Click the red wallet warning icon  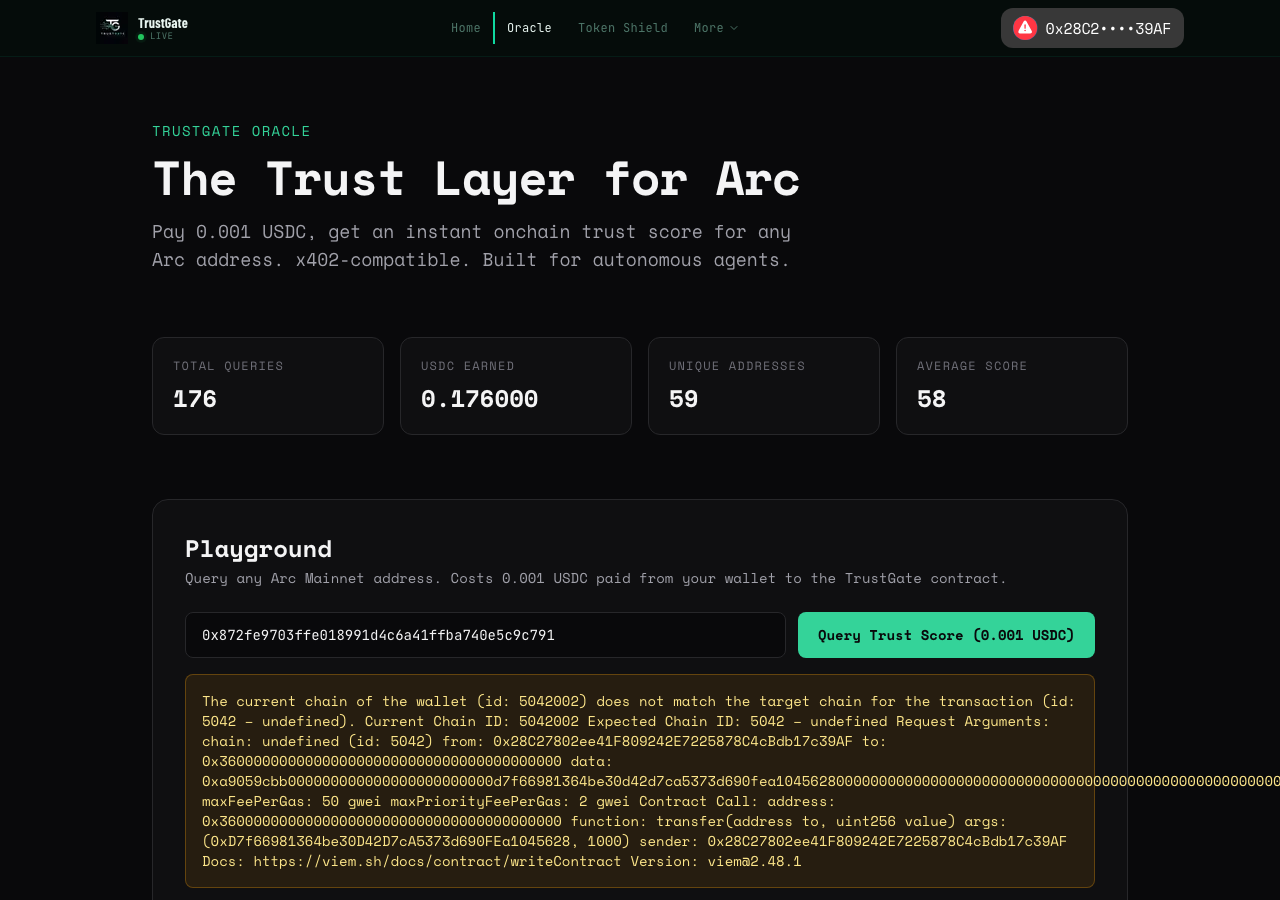(1025, 28)
